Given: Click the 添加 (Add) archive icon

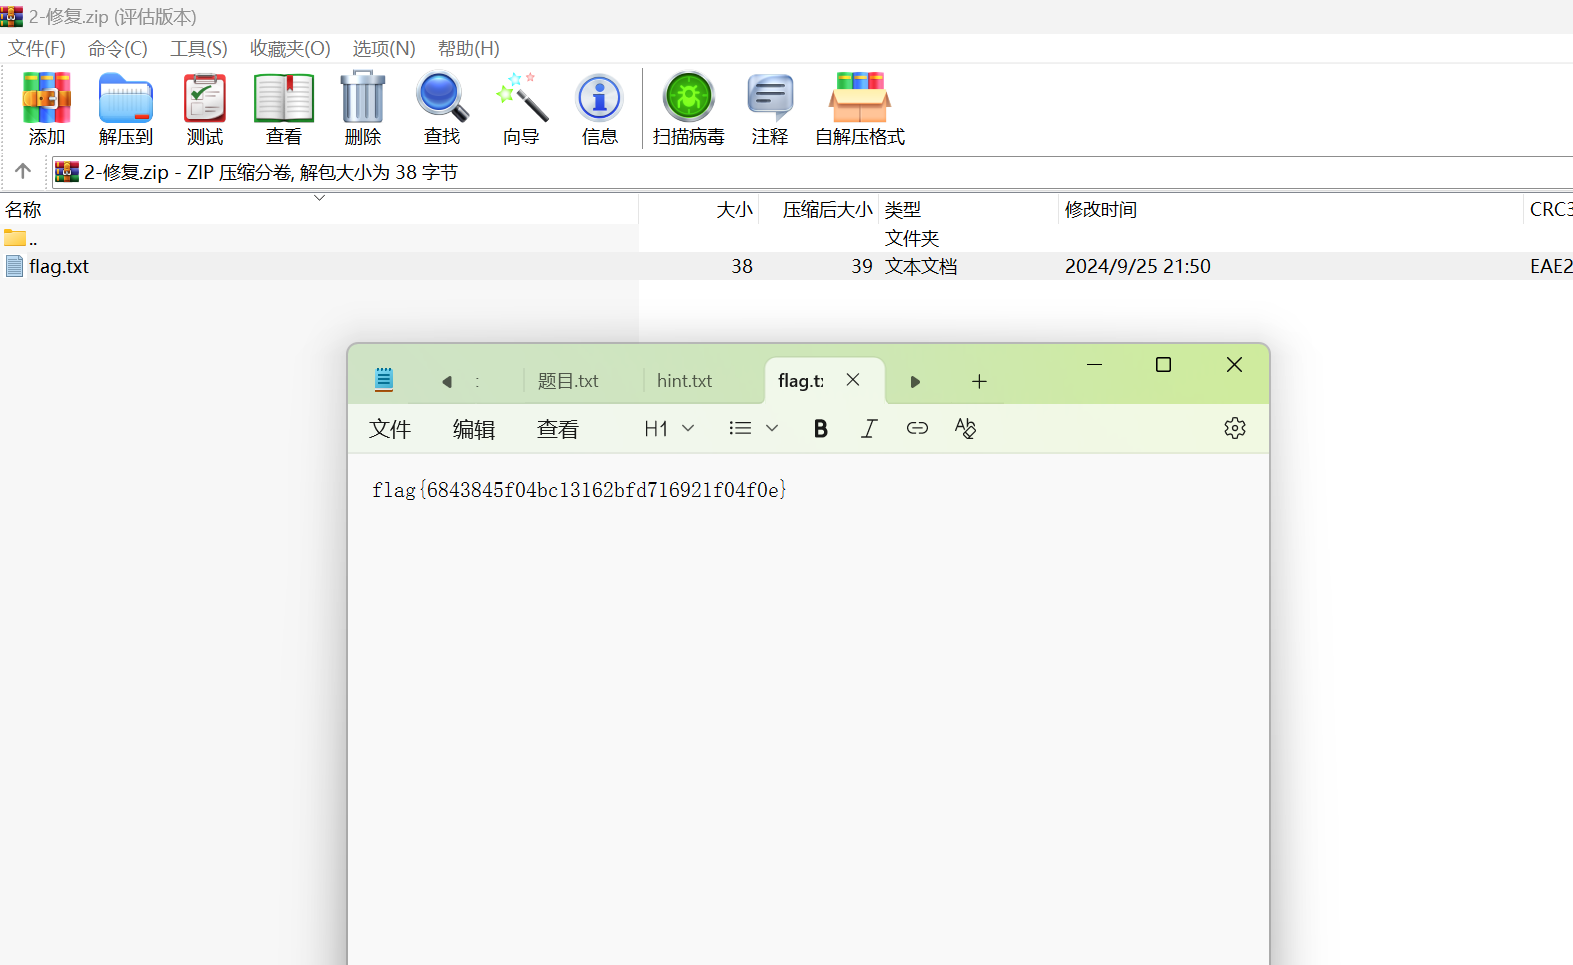Looking at the screenshot, I should pyautogui.click(x=46, y=109).
